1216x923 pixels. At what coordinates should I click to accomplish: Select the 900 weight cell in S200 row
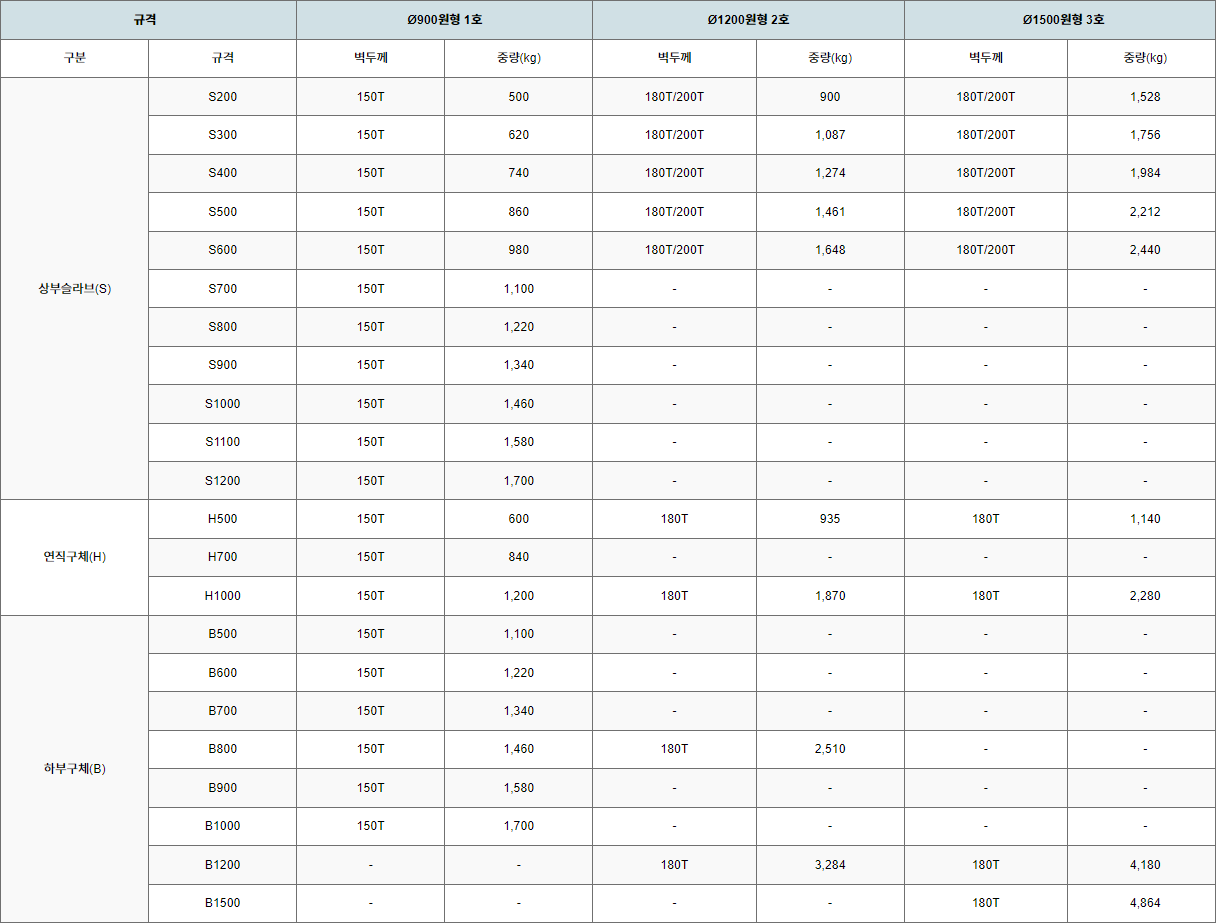[x=830, y=97]
